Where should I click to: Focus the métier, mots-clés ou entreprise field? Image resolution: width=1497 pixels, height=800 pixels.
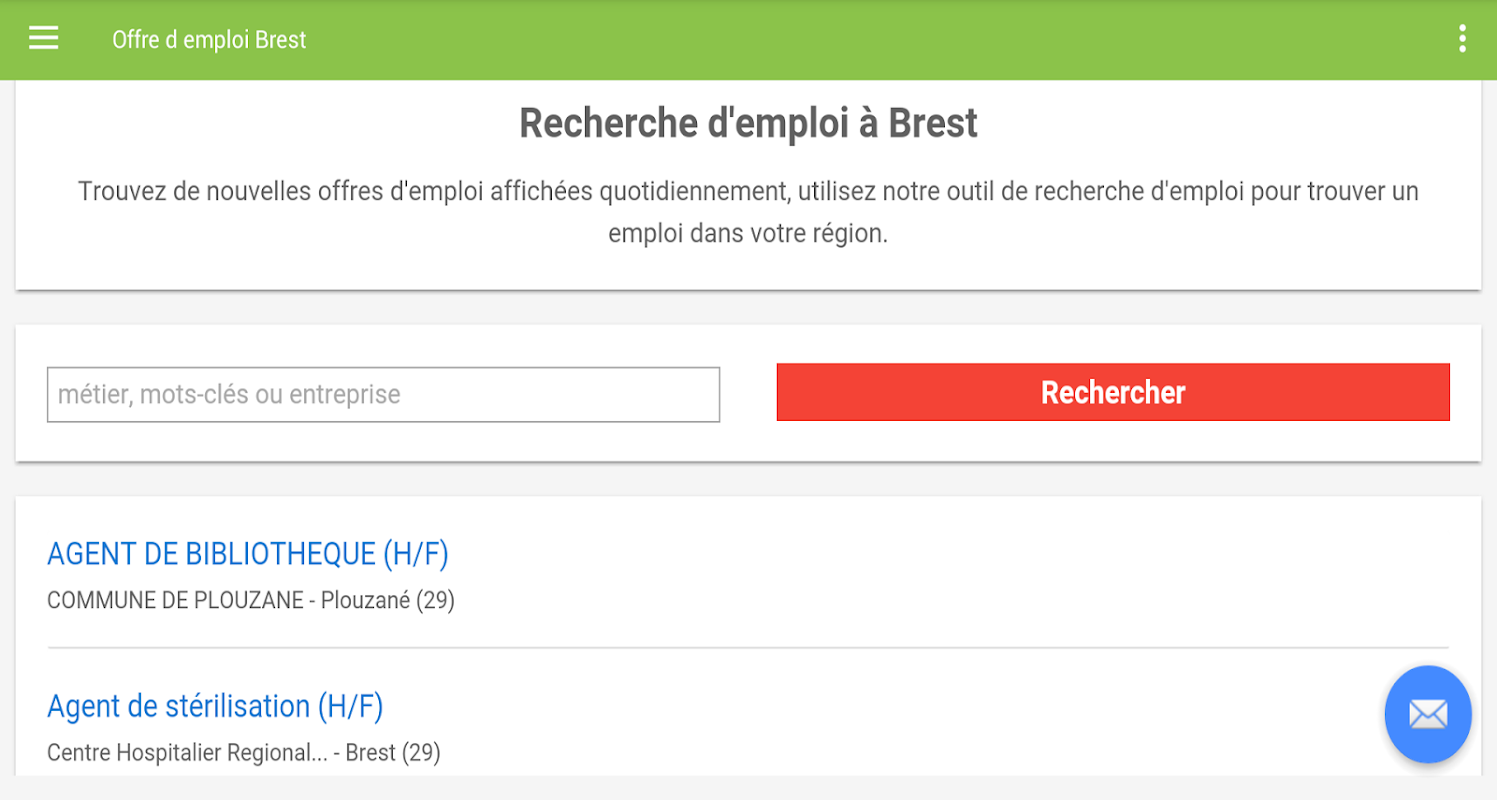383,394
